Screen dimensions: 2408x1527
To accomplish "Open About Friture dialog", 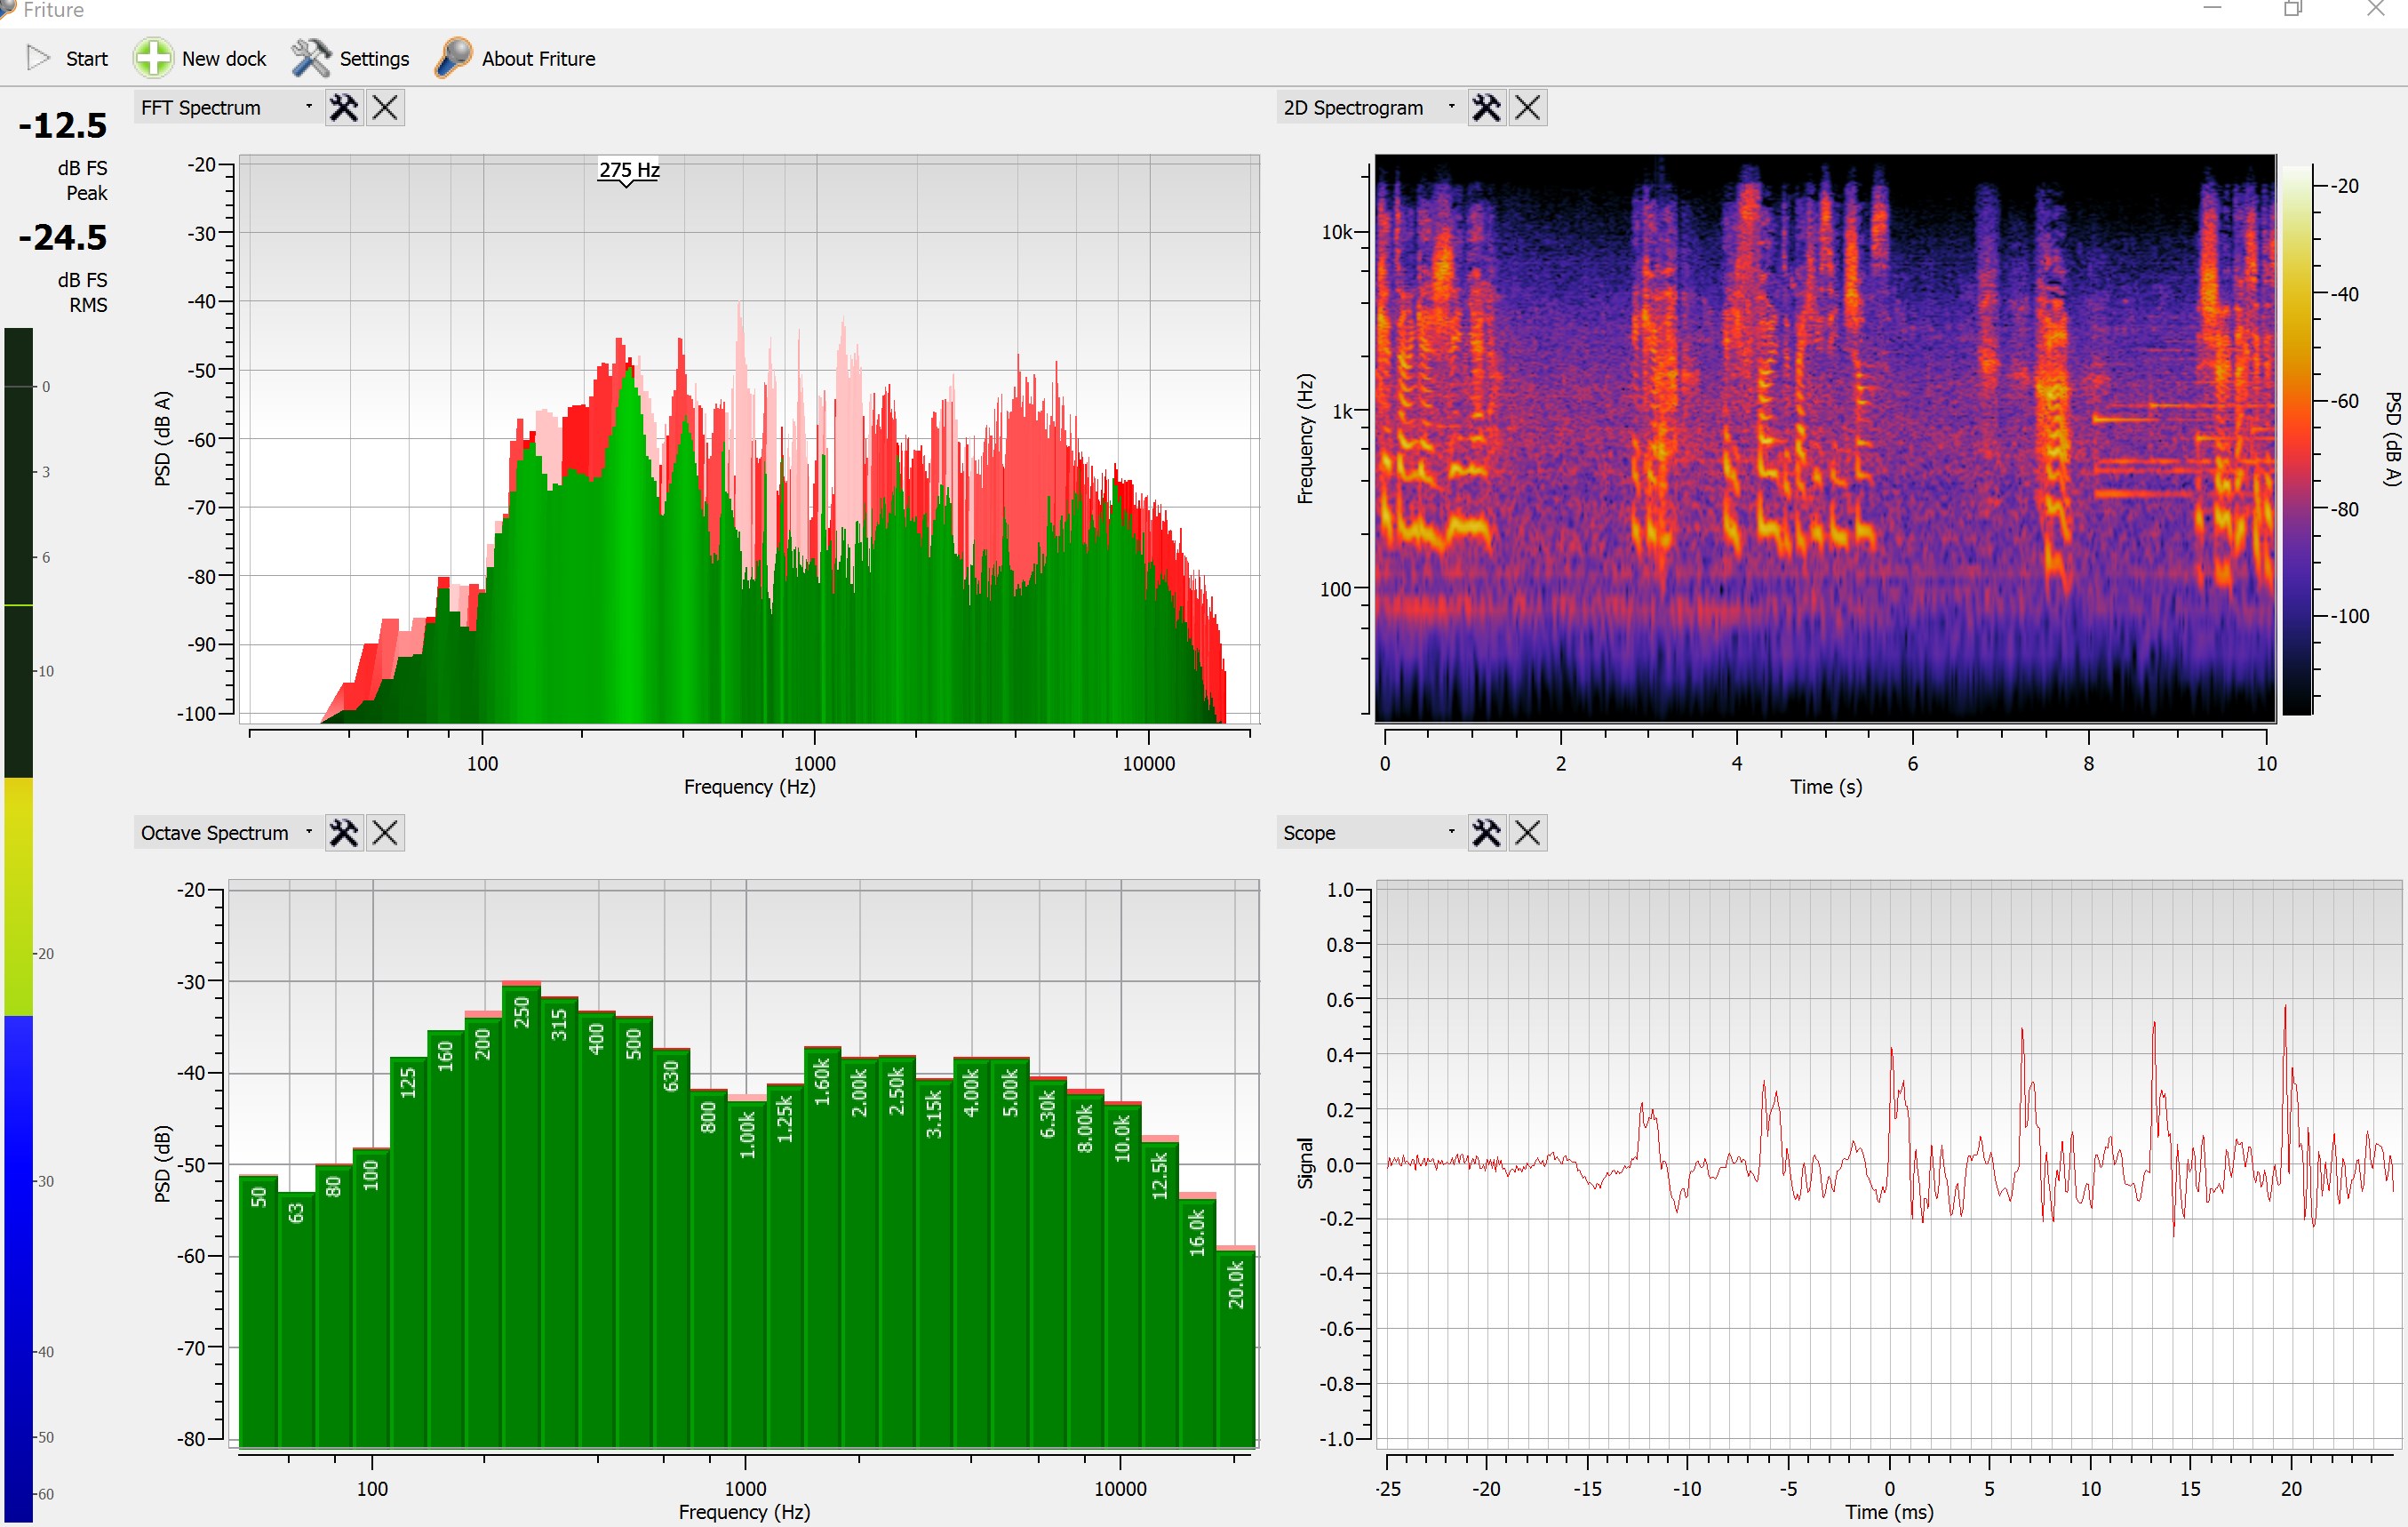I will tap(516, 58).
